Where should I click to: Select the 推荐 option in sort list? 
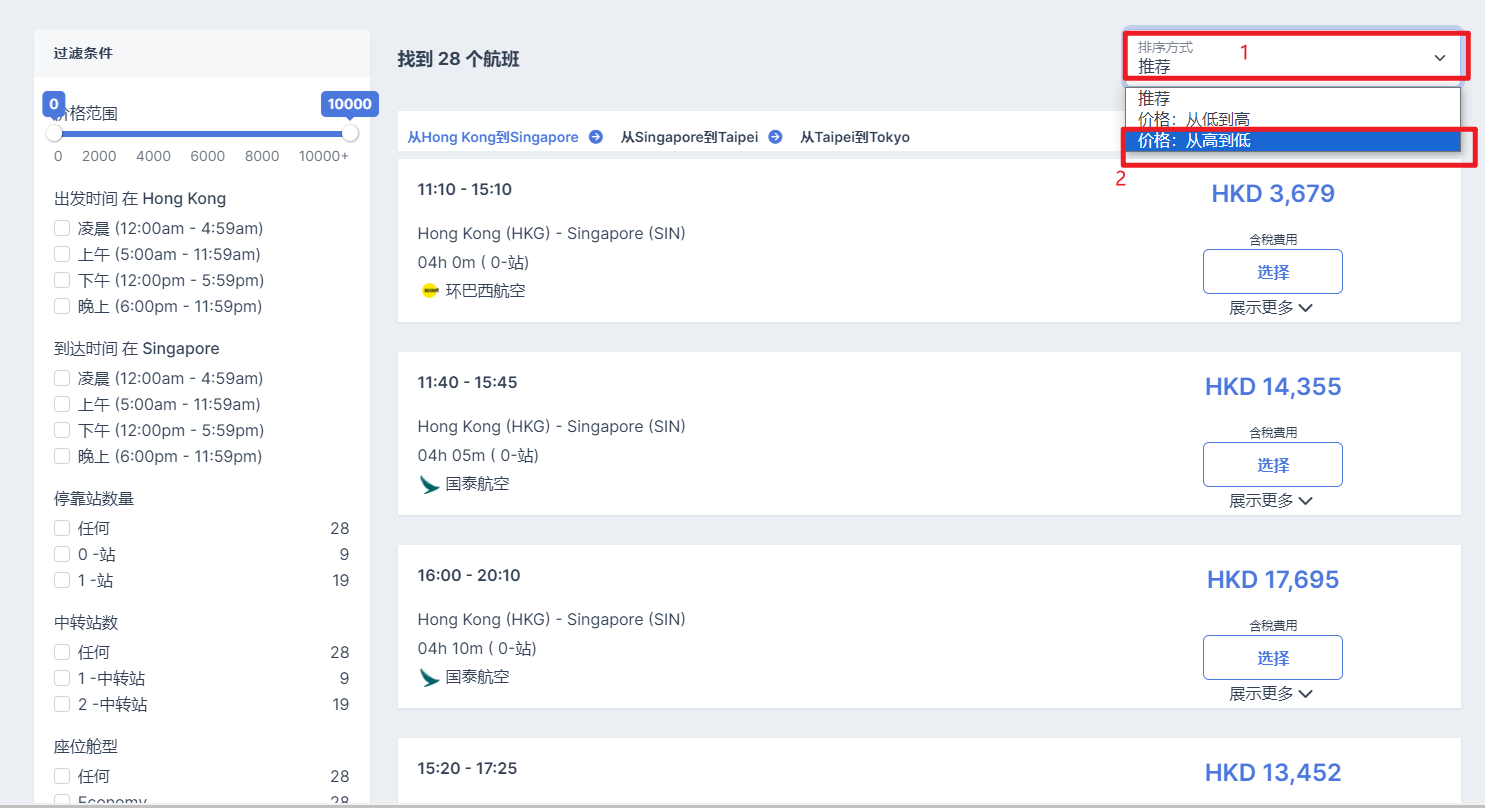(1154, 98)
